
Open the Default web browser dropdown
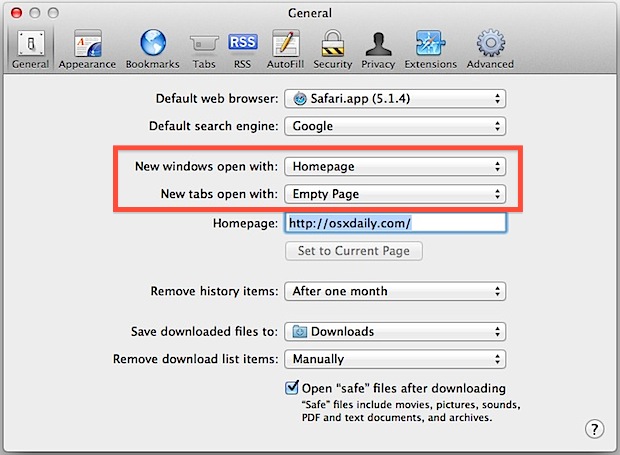click(x=395, y=98)
